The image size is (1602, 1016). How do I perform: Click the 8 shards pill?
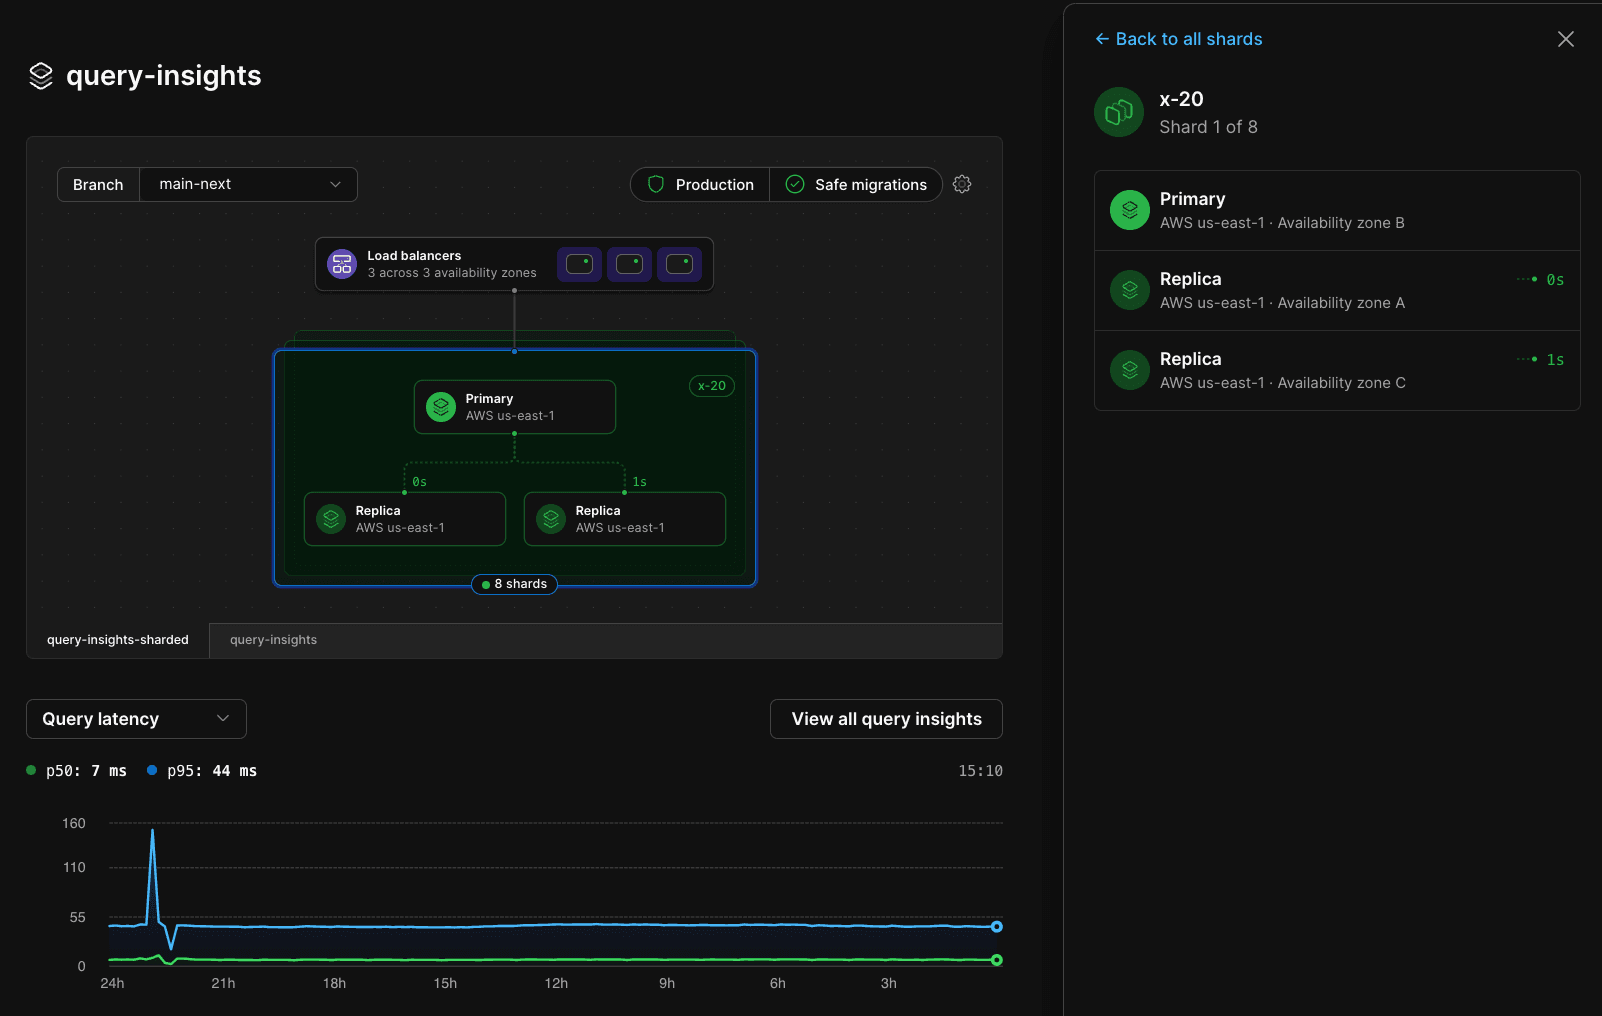coord(514,584)
